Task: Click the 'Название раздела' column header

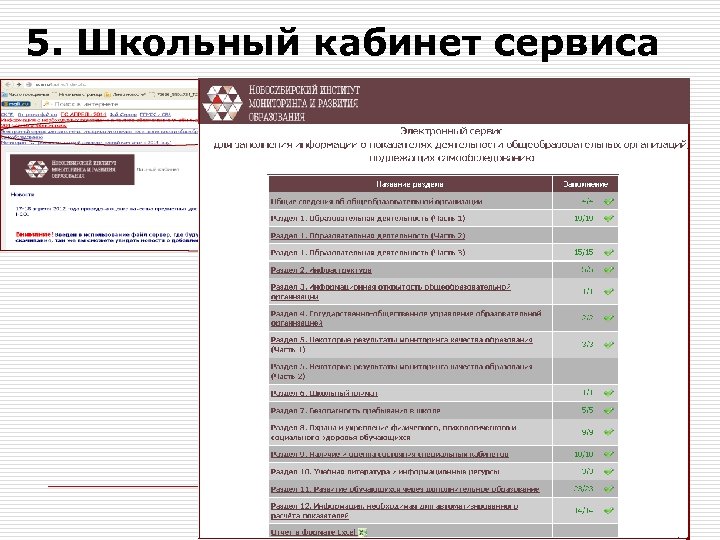Action: coord(410,184)
